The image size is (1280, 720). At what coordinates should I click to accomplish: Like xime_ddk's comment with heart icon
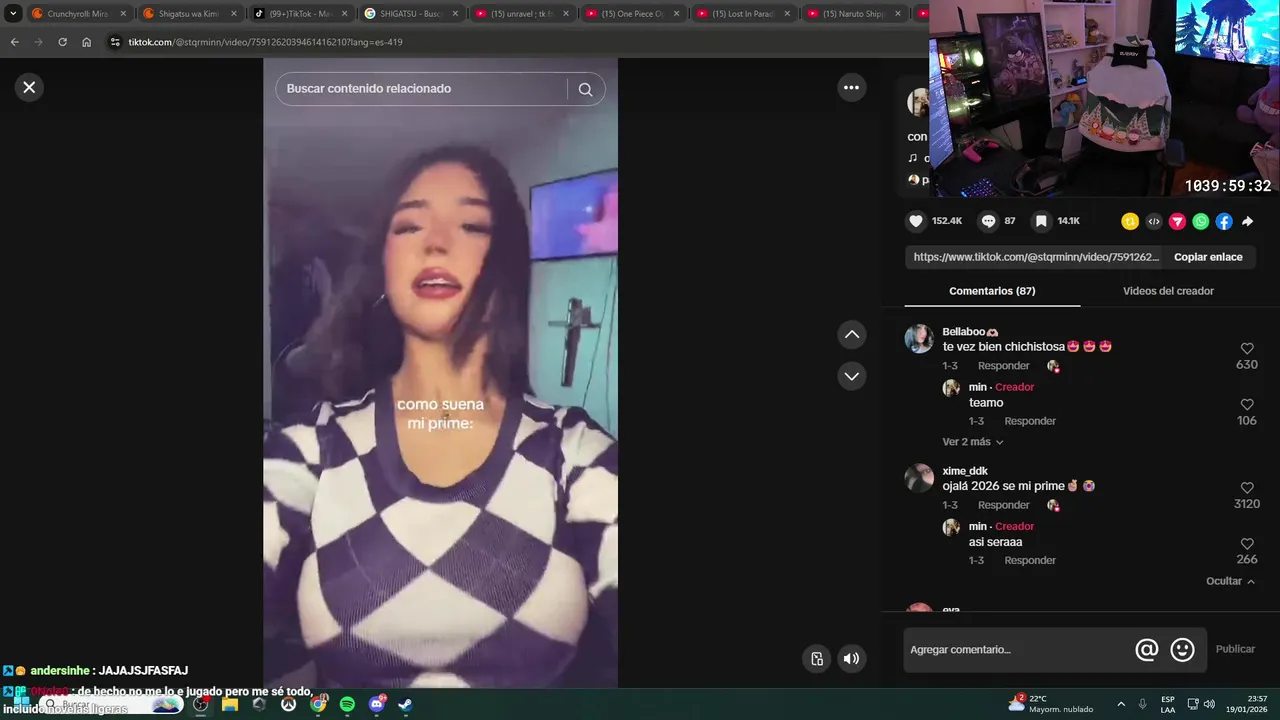pyautogui.click(x=1247, y=488)
